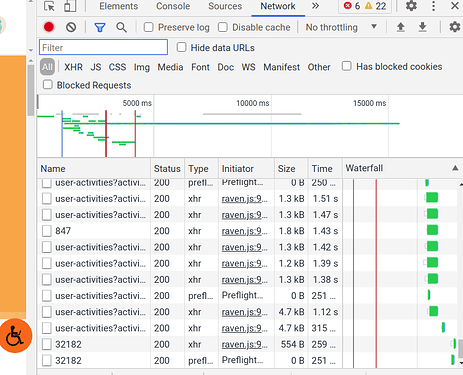The width and height of the screenshot is (463, 375).
Task: Sort by the Time column header
Action: 325,168
